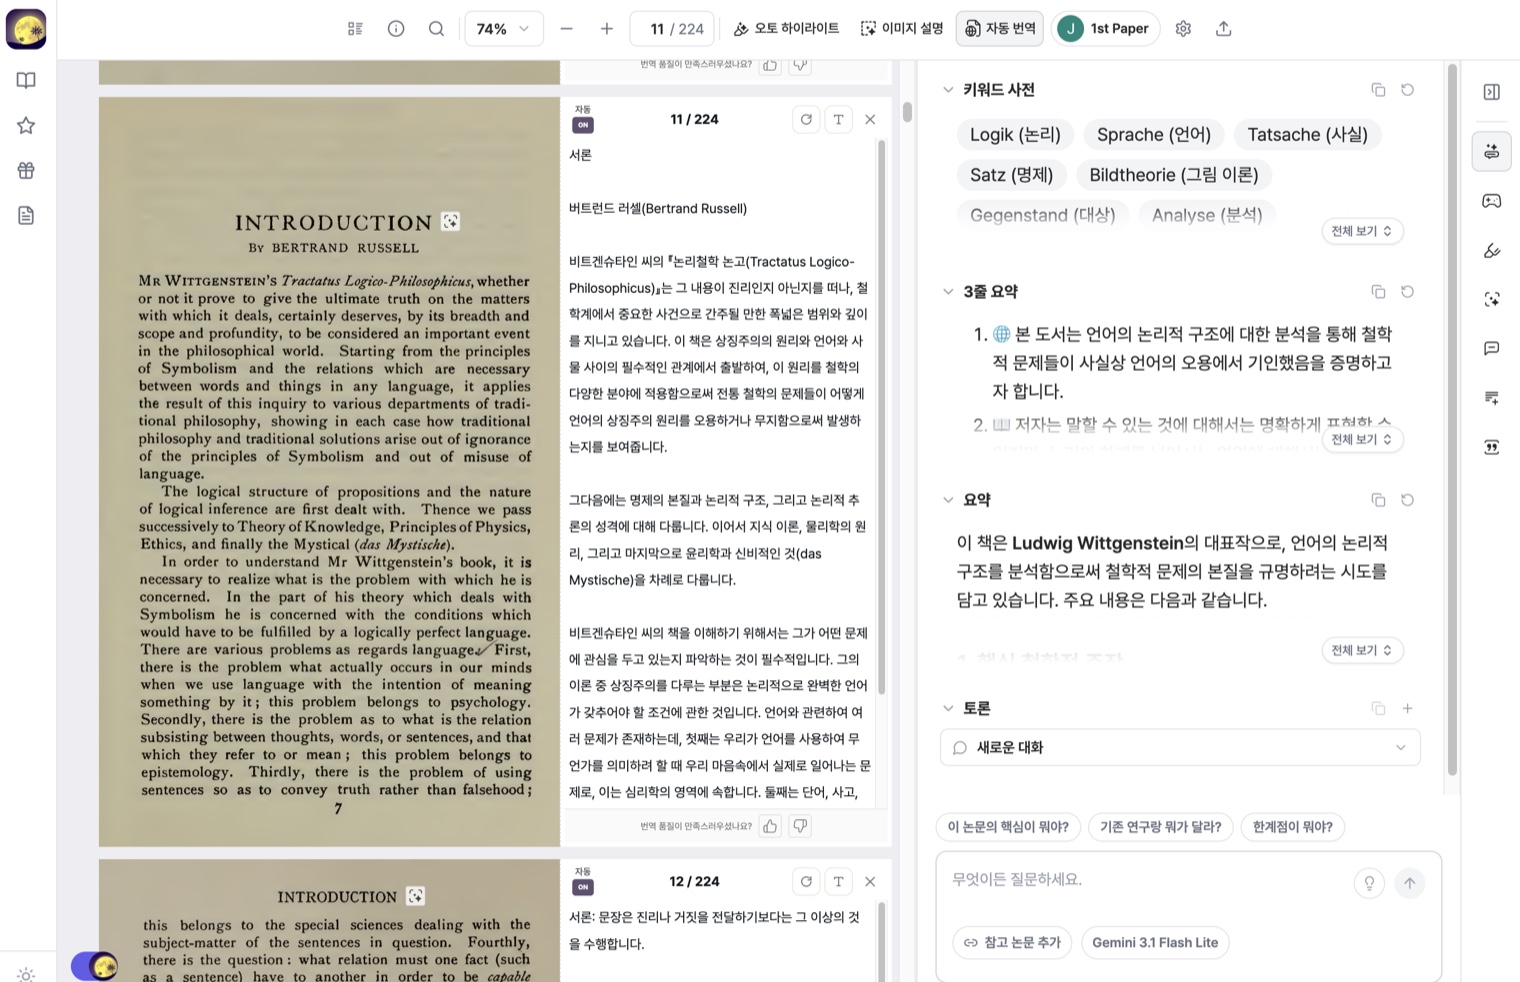Image resolution: width=1520 pixels, height=982 pixels.
Task: Click the gift icon in left sidebar
Action: 26,171
